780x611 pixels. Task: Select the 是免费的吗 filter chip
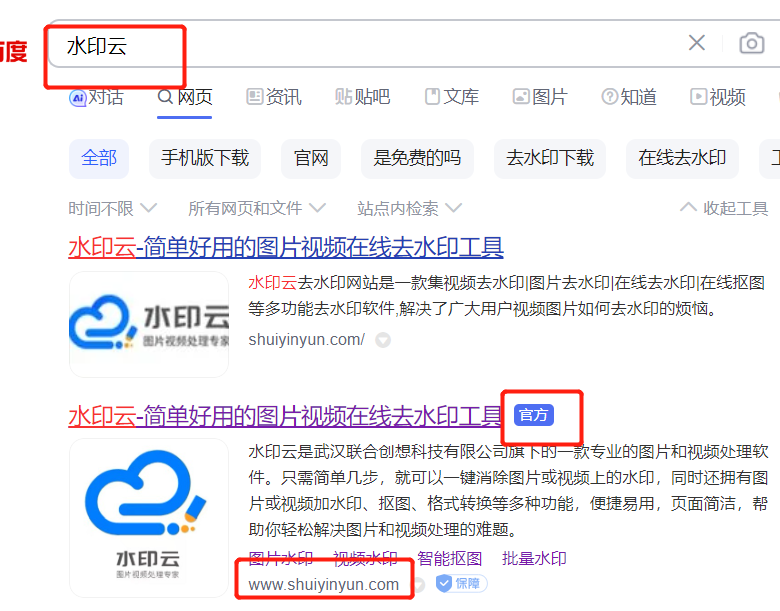[x=417, y=158]
